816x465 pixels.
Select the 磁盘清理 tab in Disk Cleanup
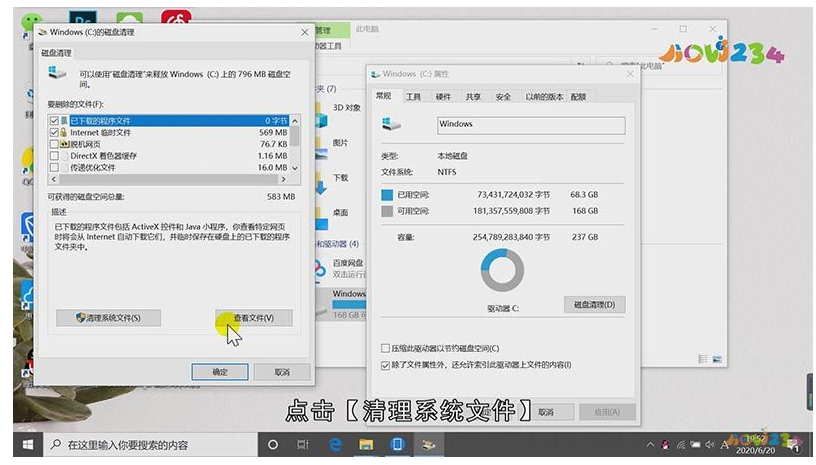coord(56,53)
